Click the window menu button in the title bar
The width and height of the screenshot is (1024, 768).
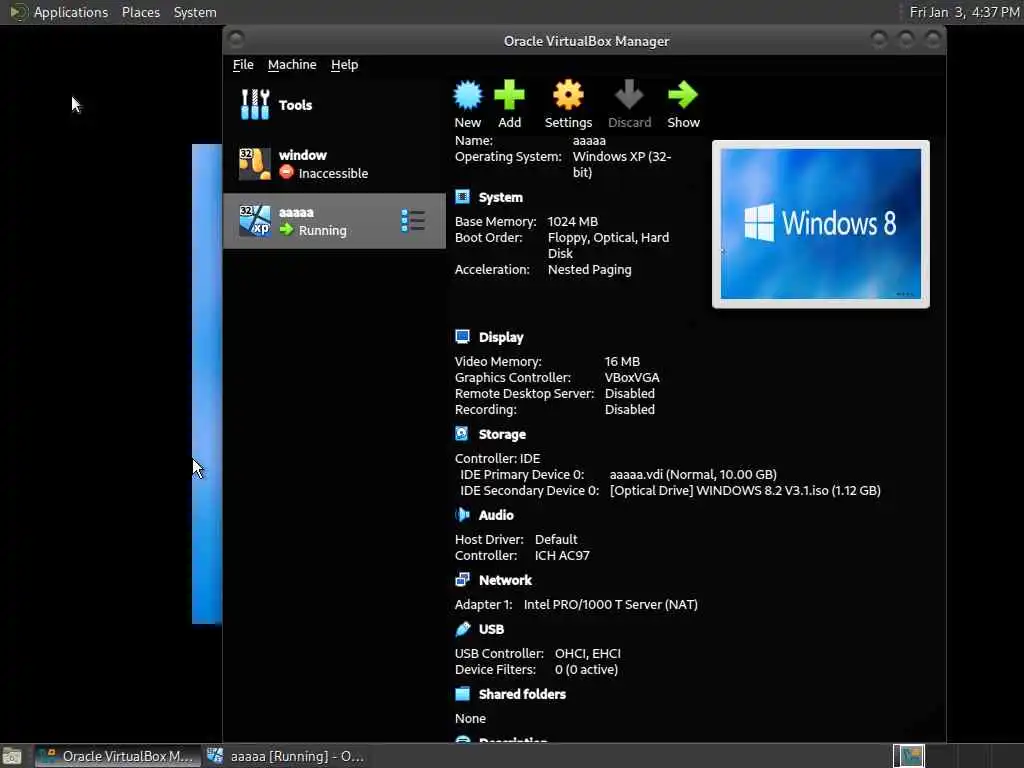click(236, 40)
